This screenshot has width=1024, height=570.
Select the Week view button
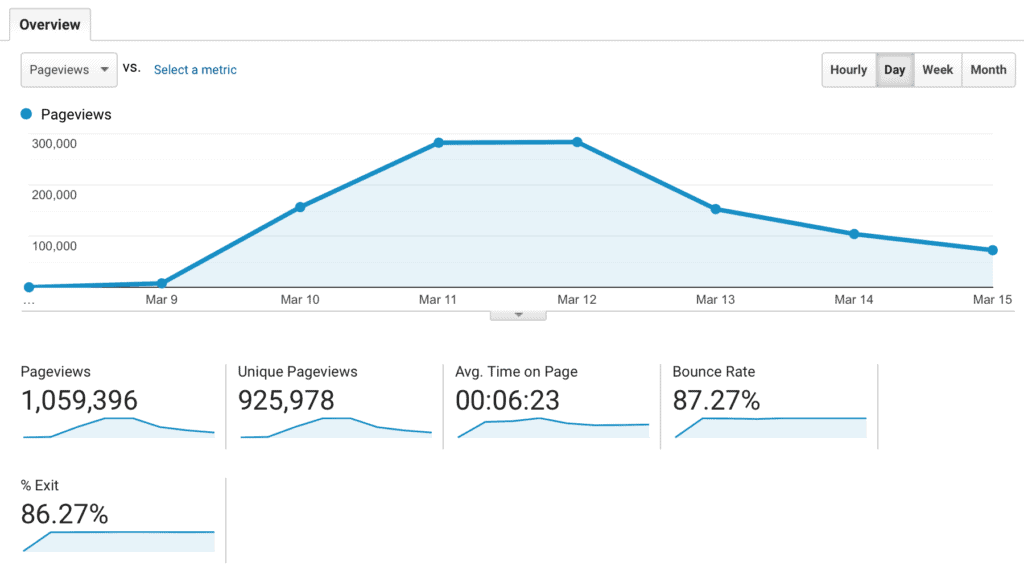(937, 70)
